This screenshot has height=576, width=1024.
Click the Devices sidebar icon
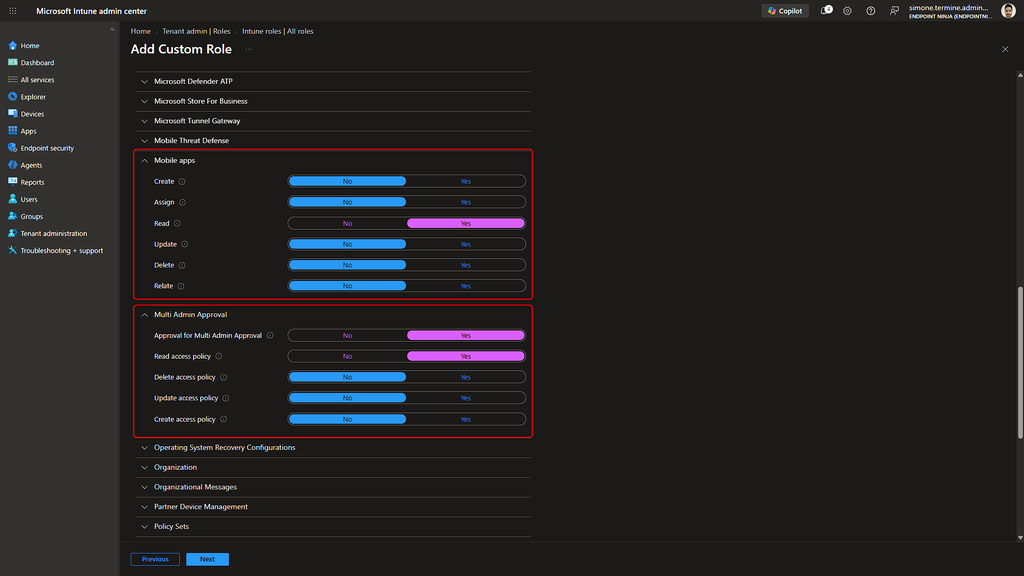click(12, 114)
